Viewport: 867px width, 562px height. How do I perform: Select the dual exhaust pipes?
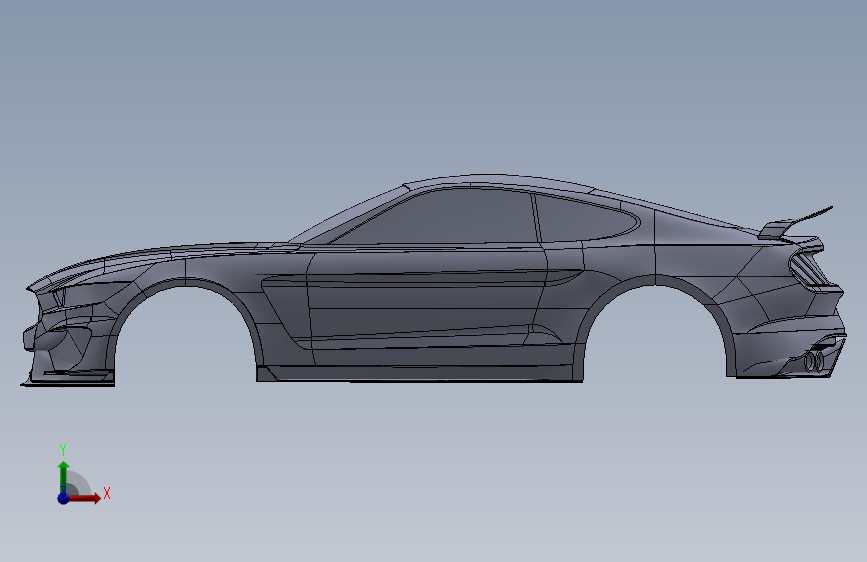814,361
